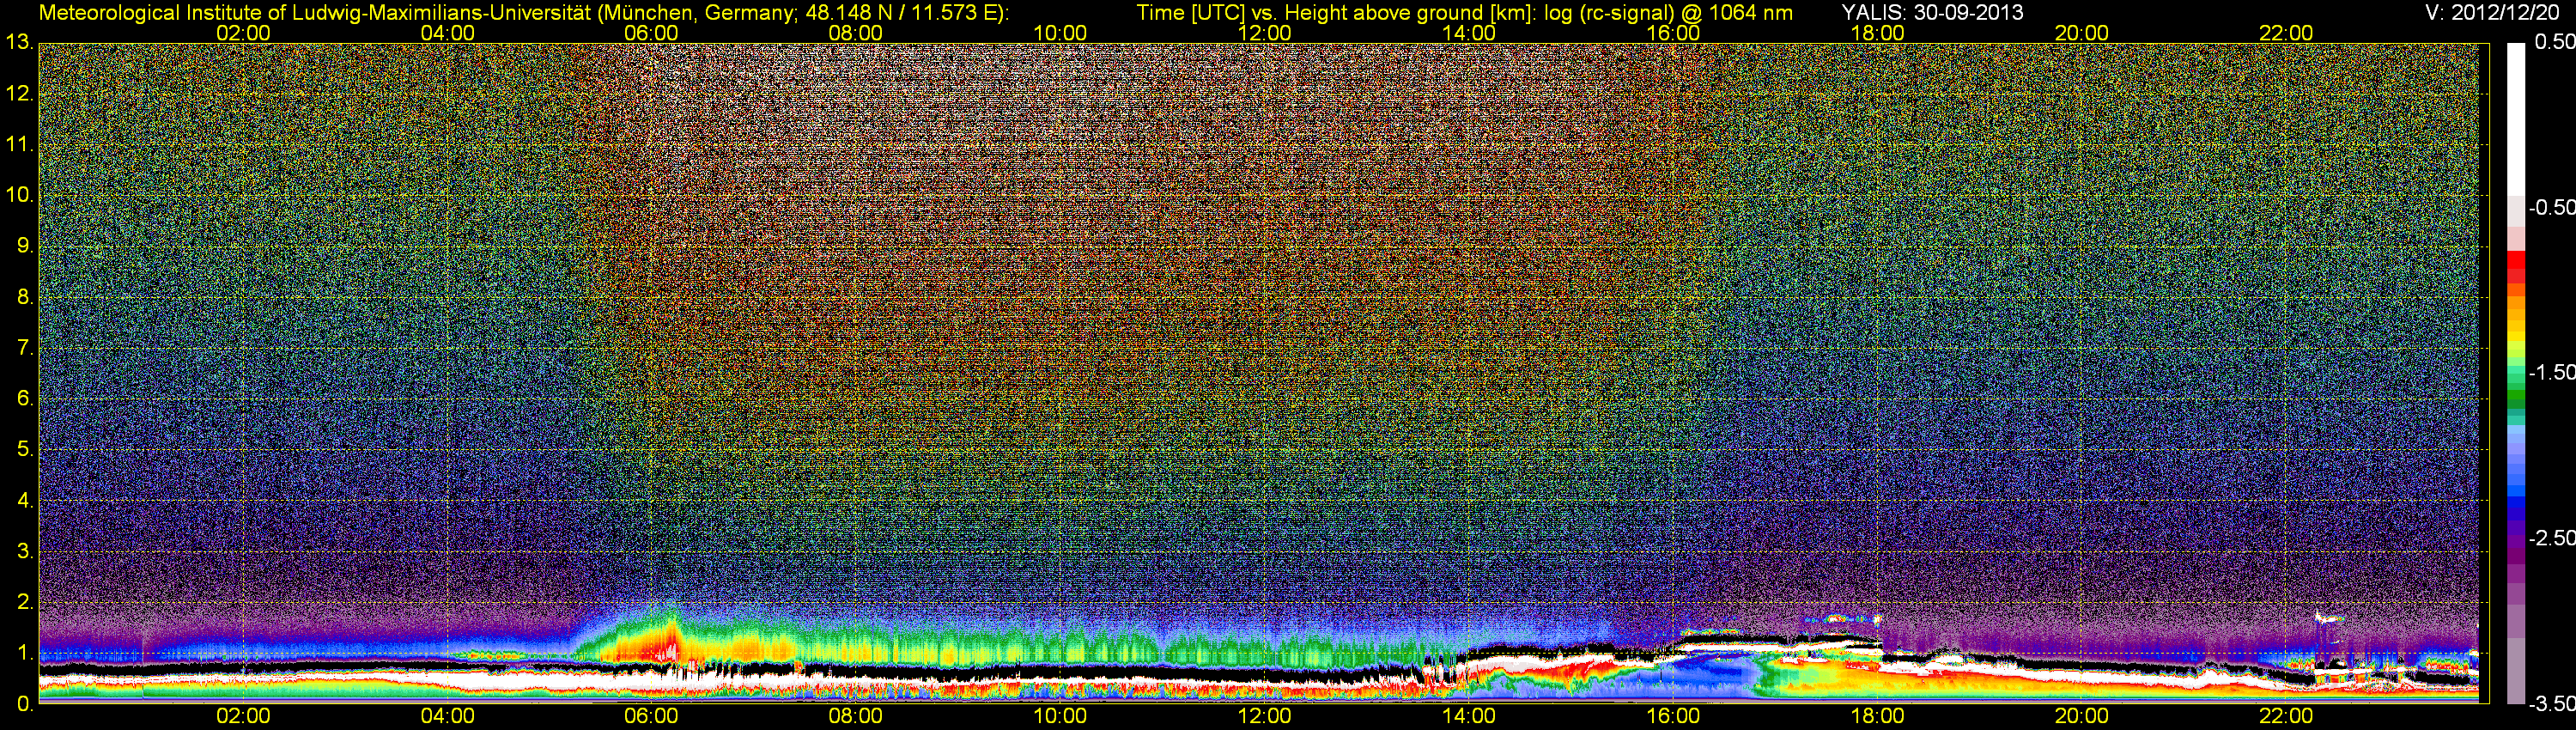Image resolution: width=2576 pixels, height=730 pixels.
Task: Click the 3 km height axis label
Action: [x=25, y=552]
